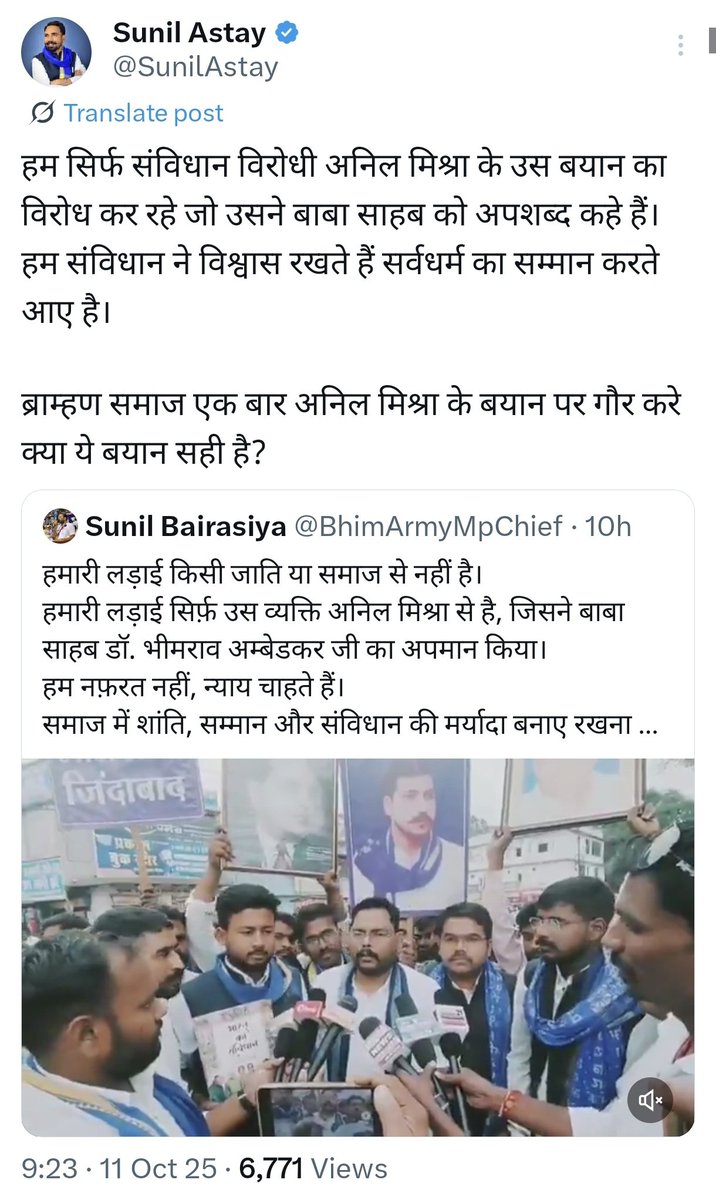Play the quoted post video
The image size is (716, 1200).
click(x=358, y=947)
